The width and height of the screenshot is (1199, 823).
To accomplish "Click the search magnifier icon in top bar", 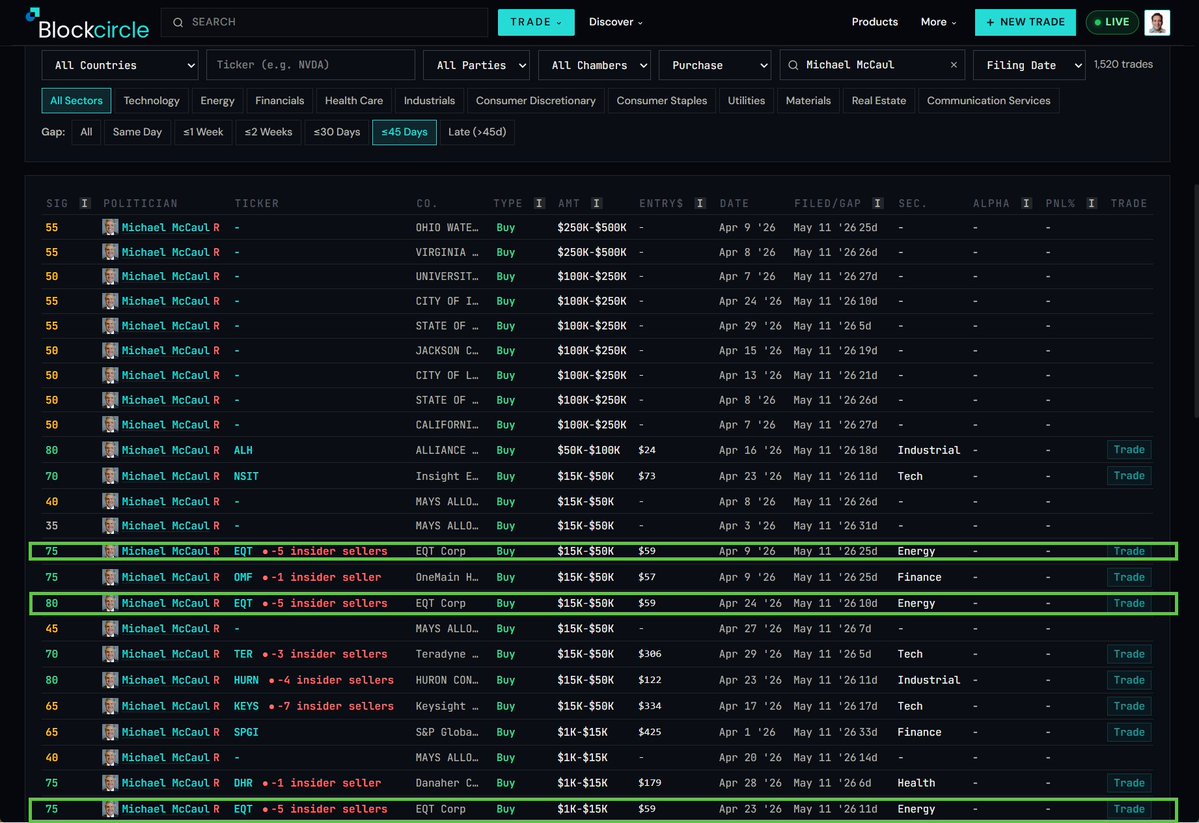I will 178,22.
